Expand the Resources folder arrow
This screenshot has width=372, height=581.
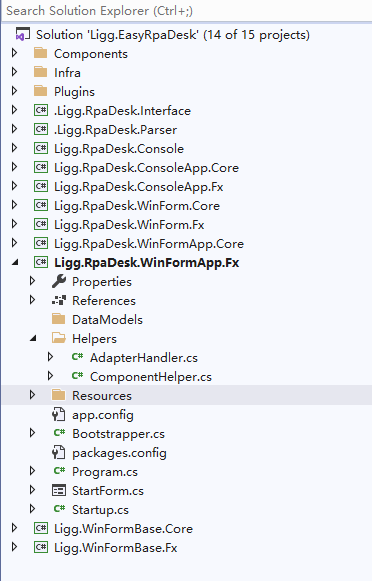click(x=33, y=395)
